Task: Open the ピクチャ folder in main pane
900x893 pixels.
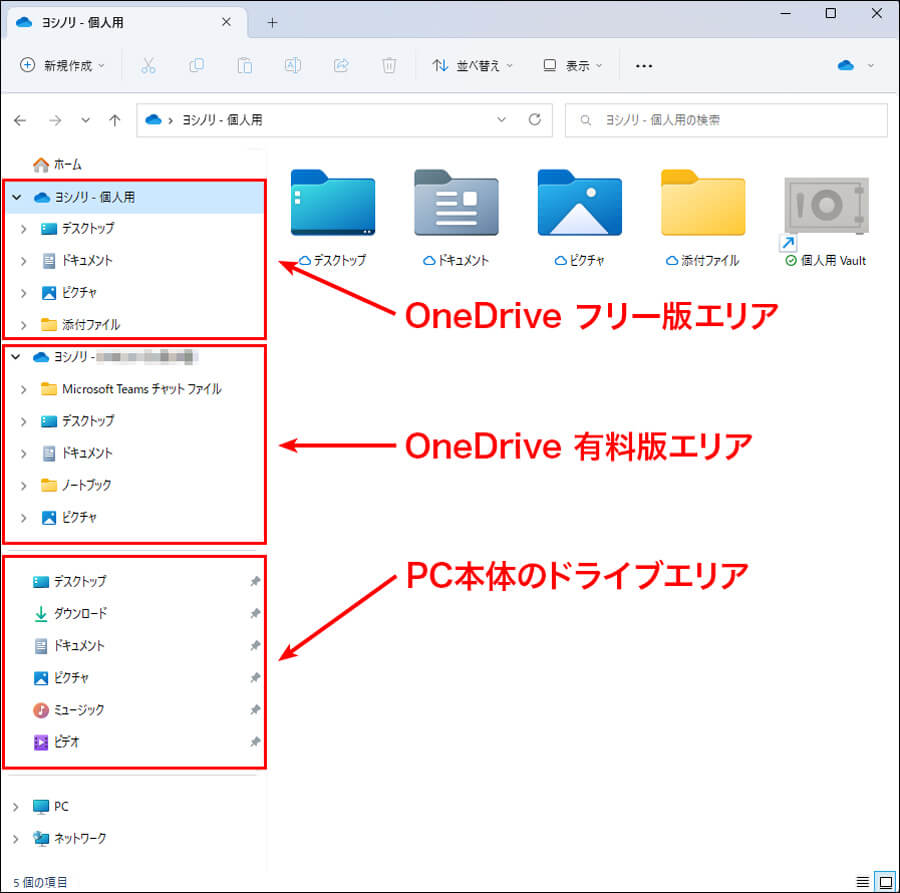Action: [580, 218]
